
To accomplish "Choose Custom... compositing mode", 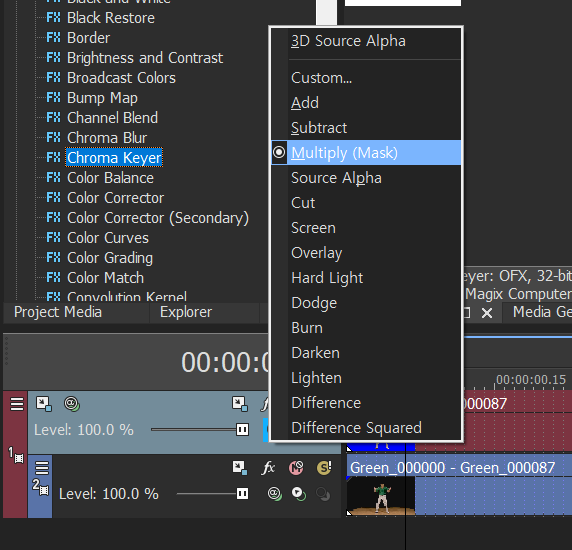I will click(x=366, y=78).
